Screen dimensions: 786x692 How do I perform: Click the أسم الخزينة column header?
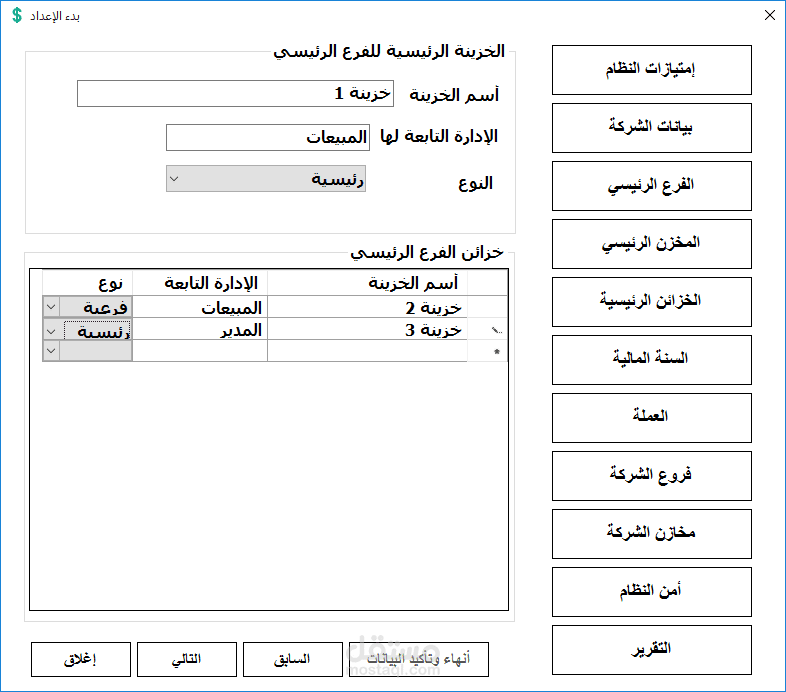367,283
